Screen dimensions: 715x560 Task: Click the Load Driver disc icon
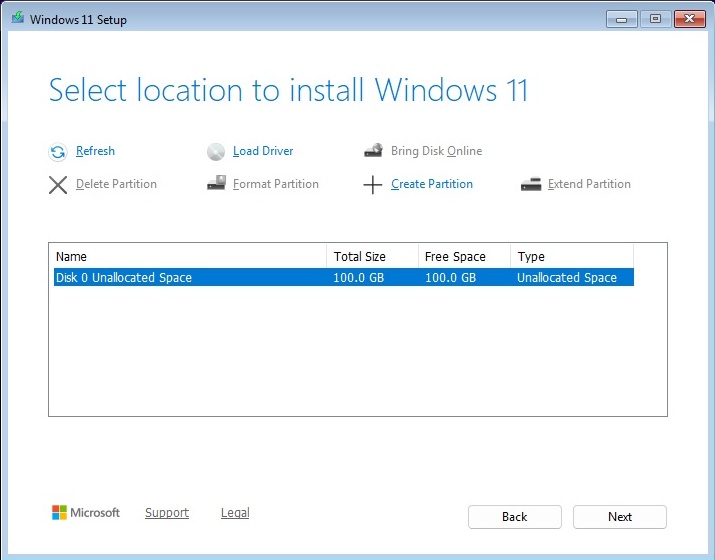216,152
